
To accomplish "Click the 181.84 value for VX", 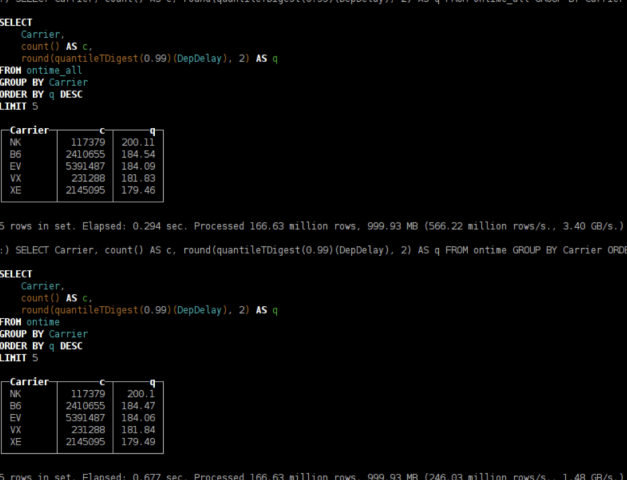I will [x=138, y=430].
